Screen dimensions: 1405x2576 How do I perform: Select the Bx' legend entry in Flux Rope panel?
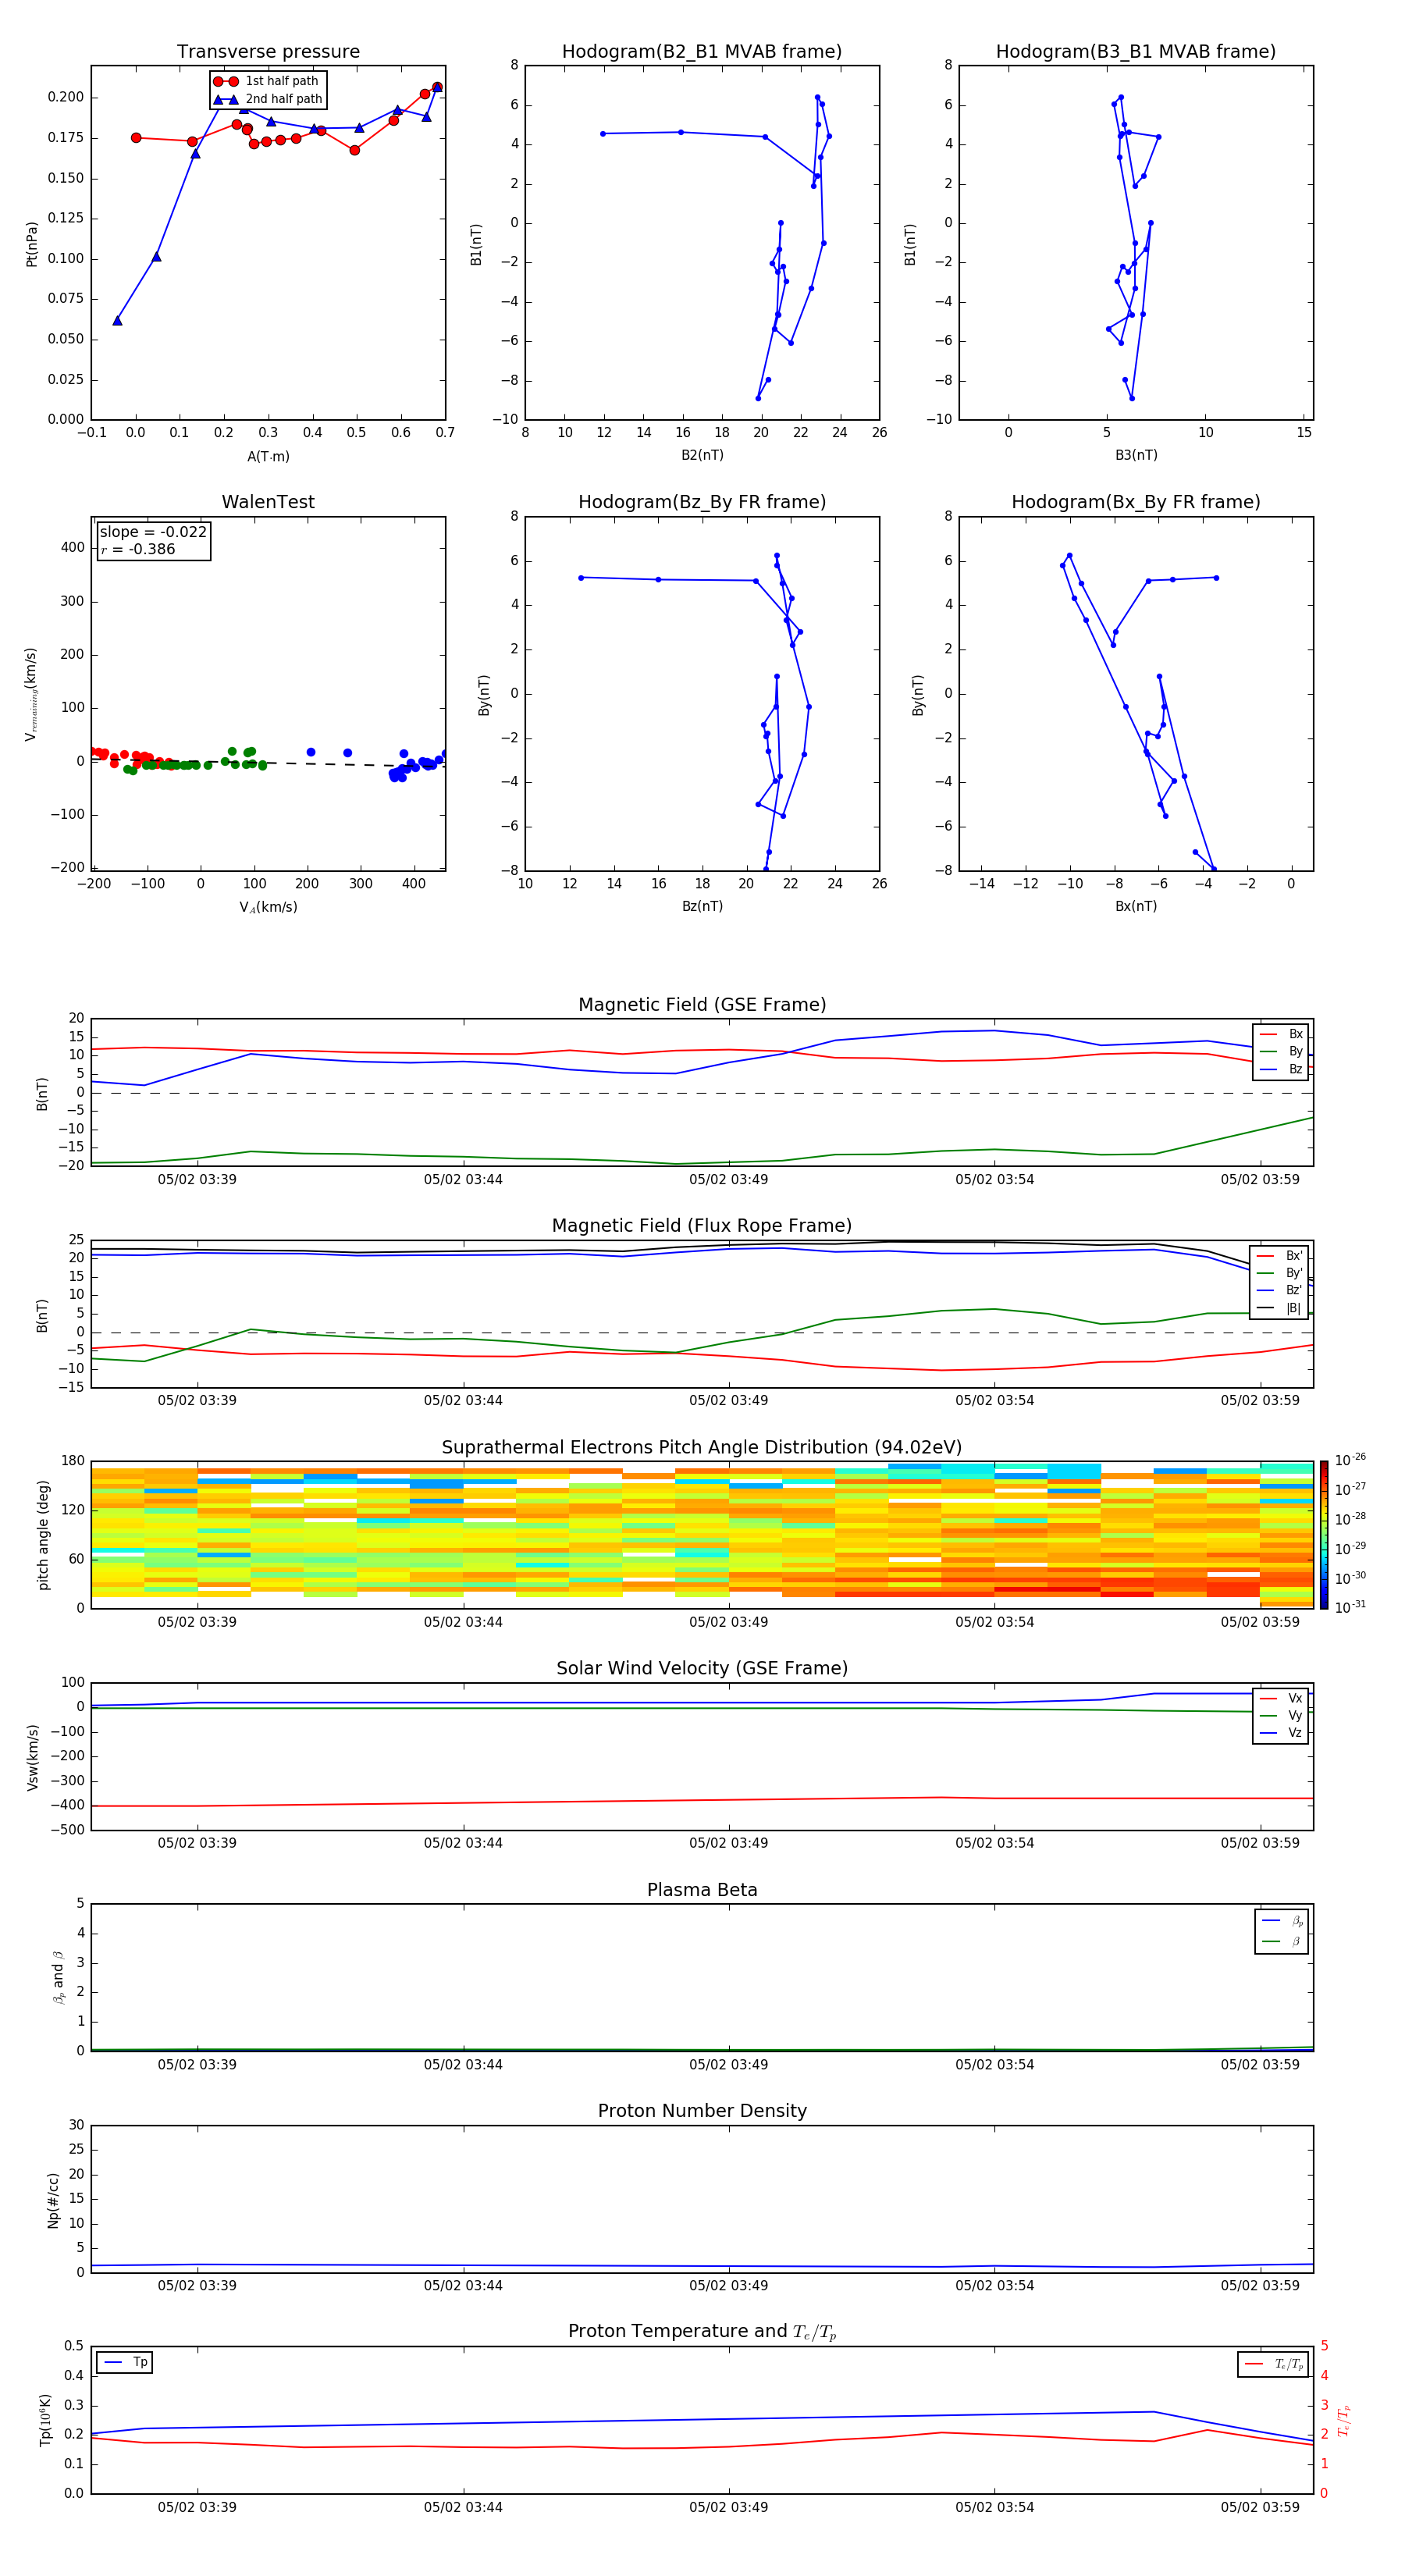pyautogui.click(x=1279, y=1256)
